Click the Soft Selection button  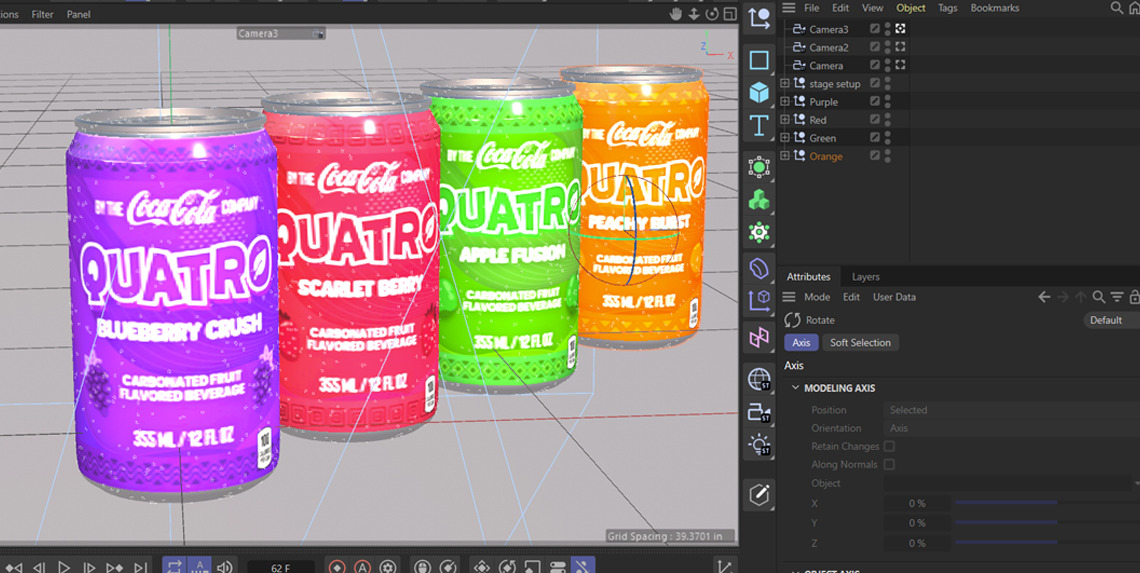click(860, 343)
